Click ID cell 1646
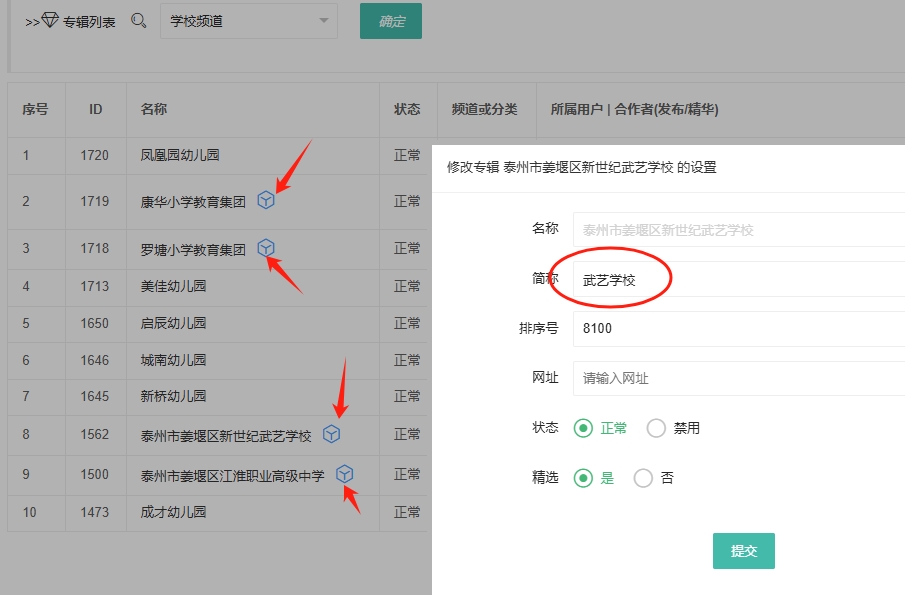905x595 pixels. 95,360
